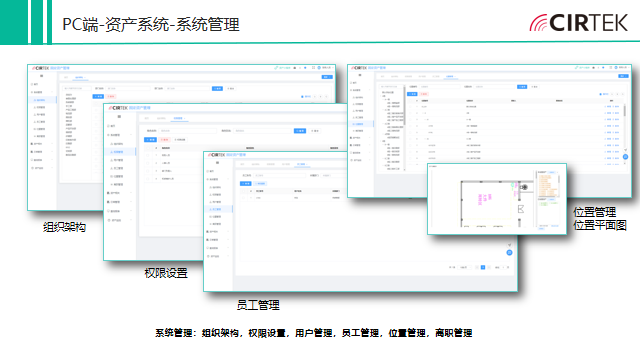
Task: Click hamburger menu icon in 员工管理 screenshot
Action: pos(218,163)
